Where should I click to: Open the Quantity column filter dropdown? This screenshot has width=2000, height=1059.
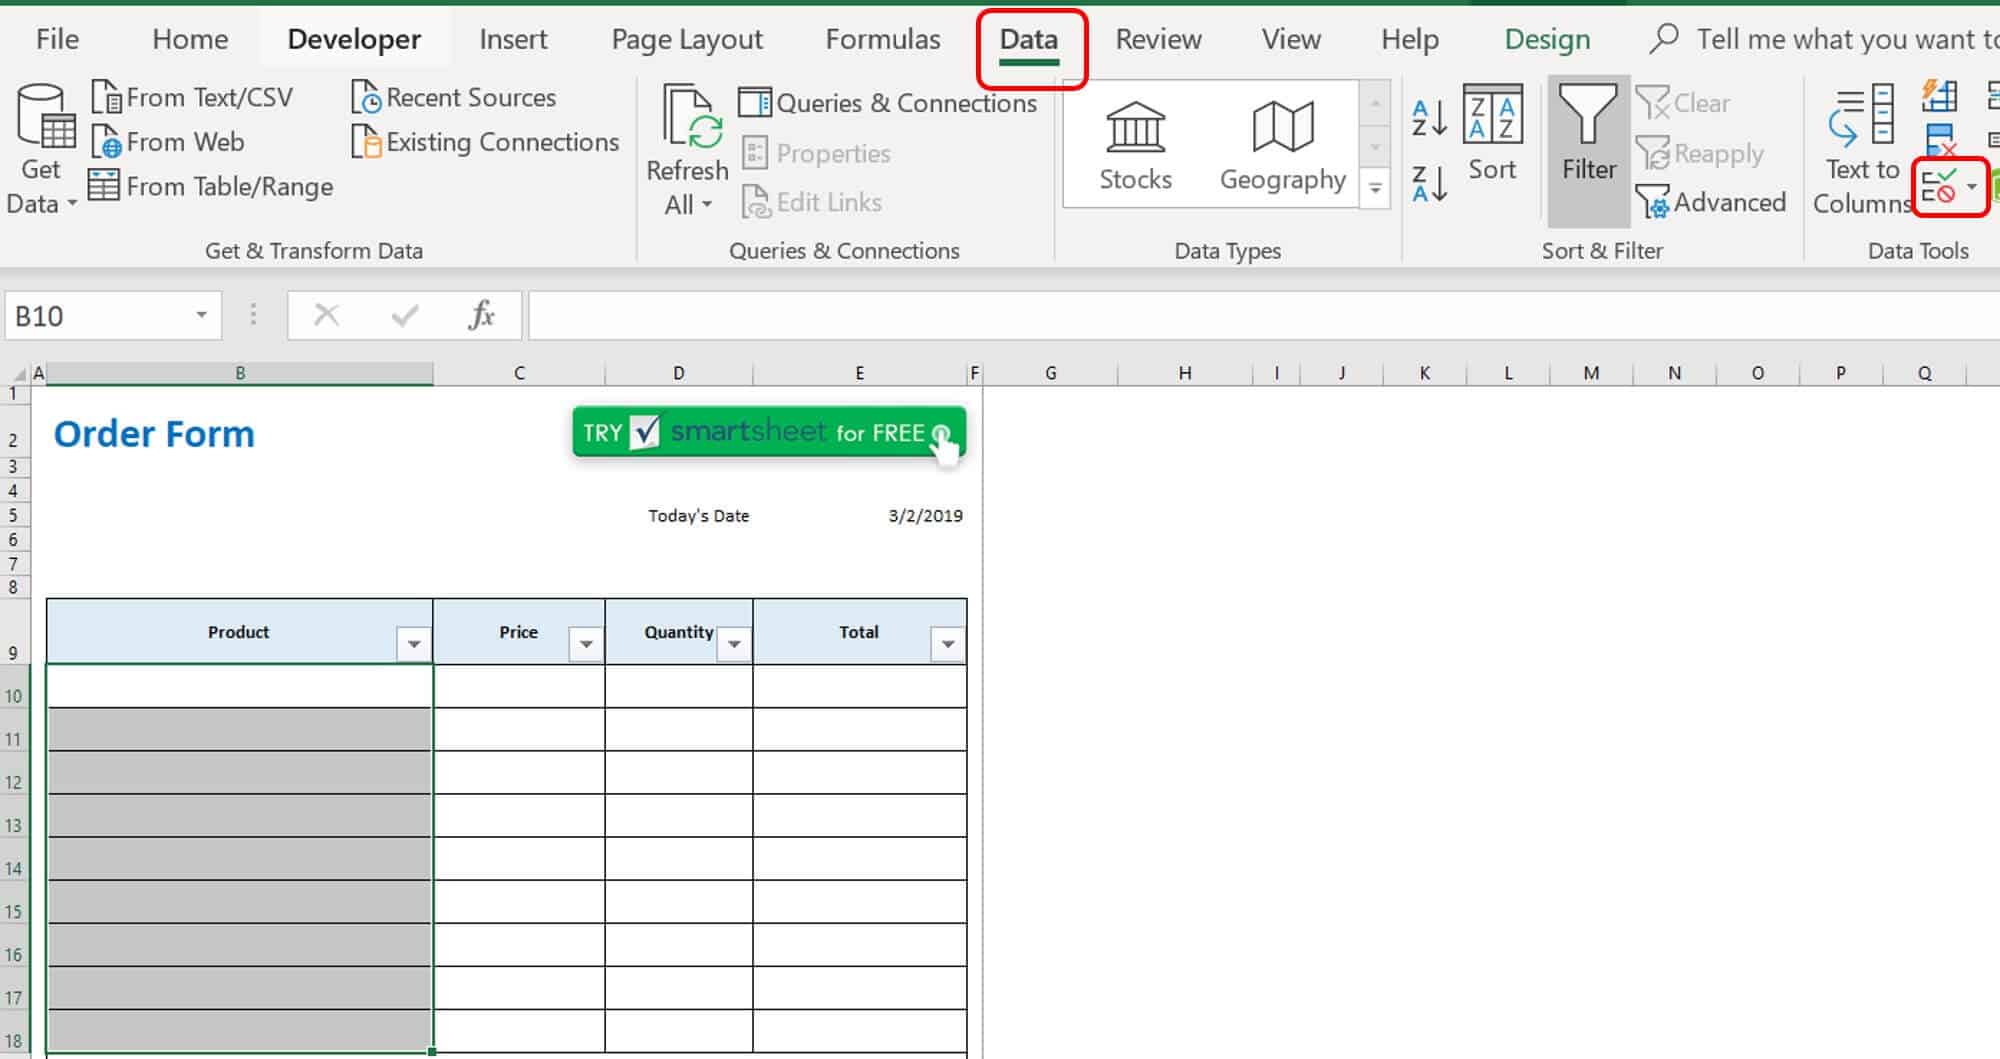pos(736,643)
